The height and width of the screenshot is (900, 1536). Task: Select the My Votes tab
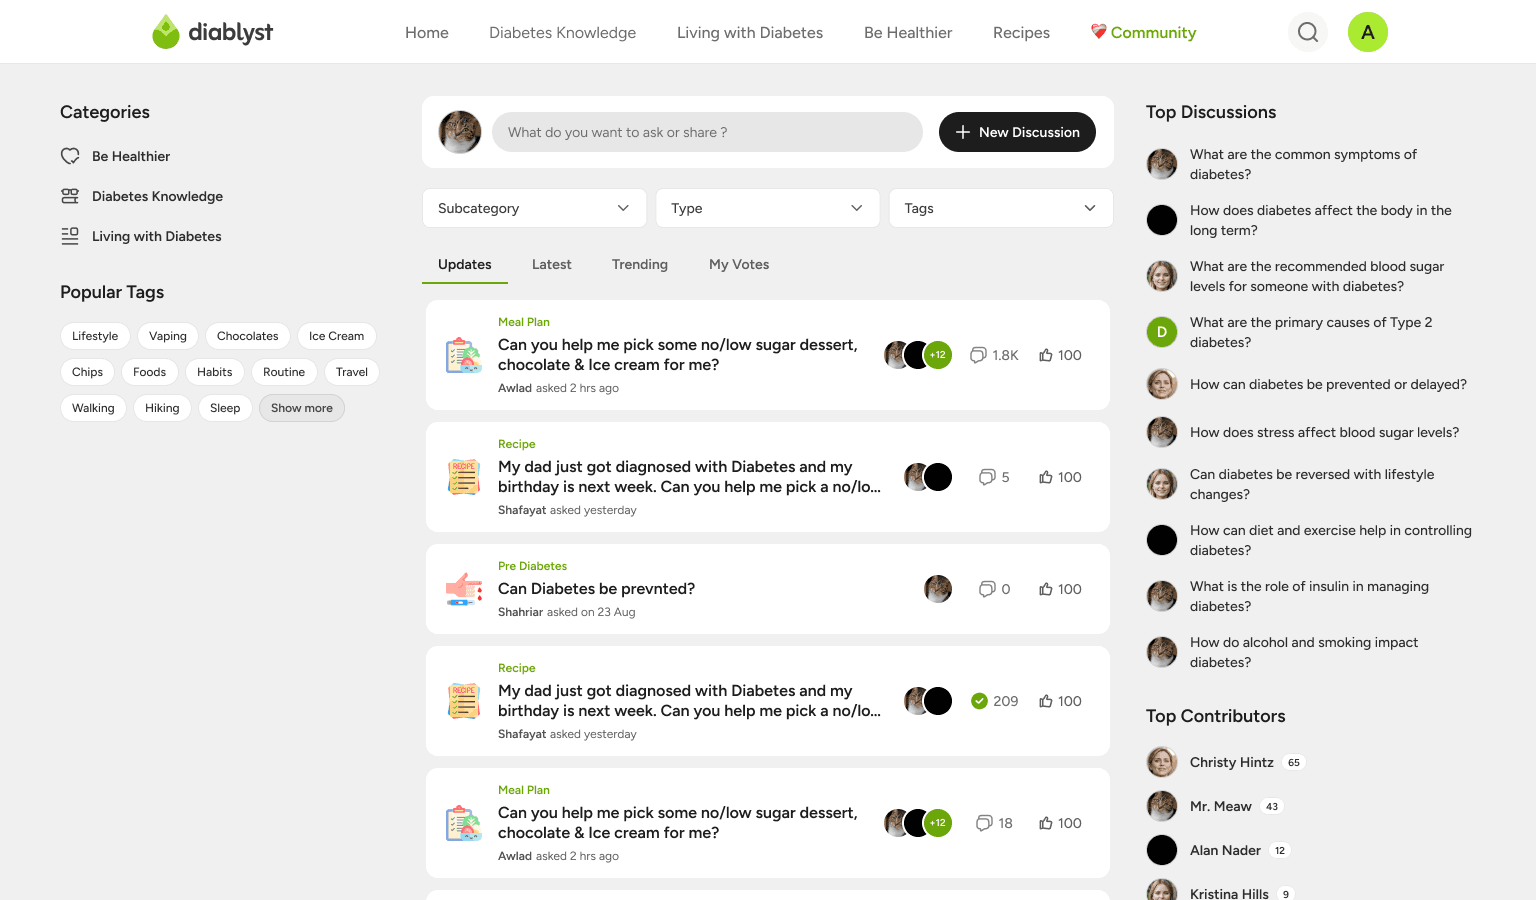pos(739,264)
